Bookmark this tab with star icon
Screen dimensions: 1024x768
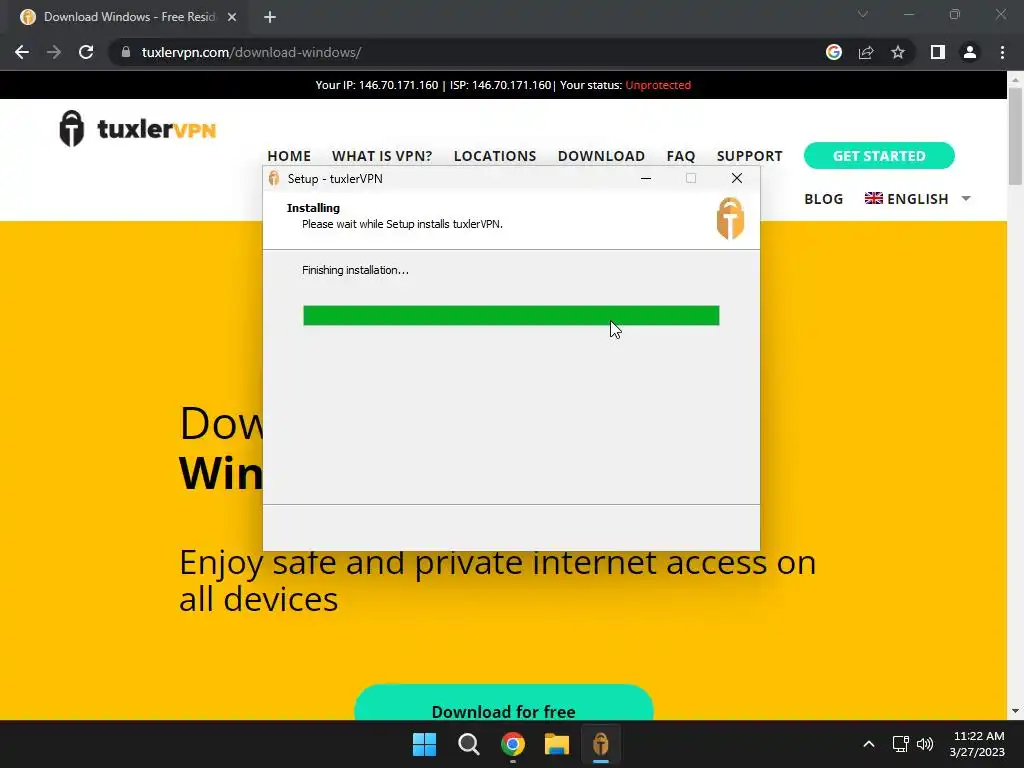[x=898, y=52]
